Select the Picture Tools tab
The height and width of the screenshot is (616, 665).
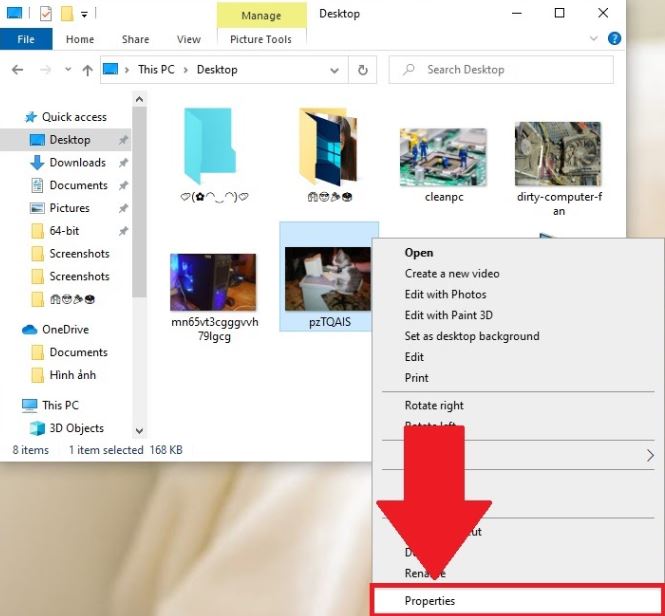pos(261,39)
